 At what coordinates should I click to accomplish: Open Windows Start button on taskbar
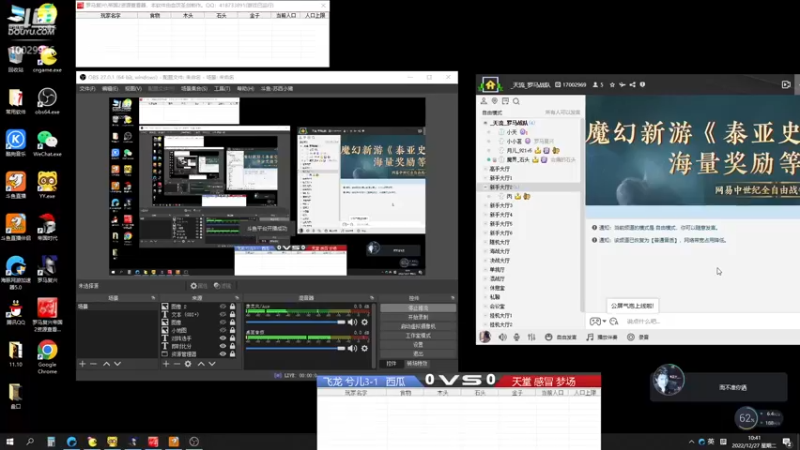10,441
